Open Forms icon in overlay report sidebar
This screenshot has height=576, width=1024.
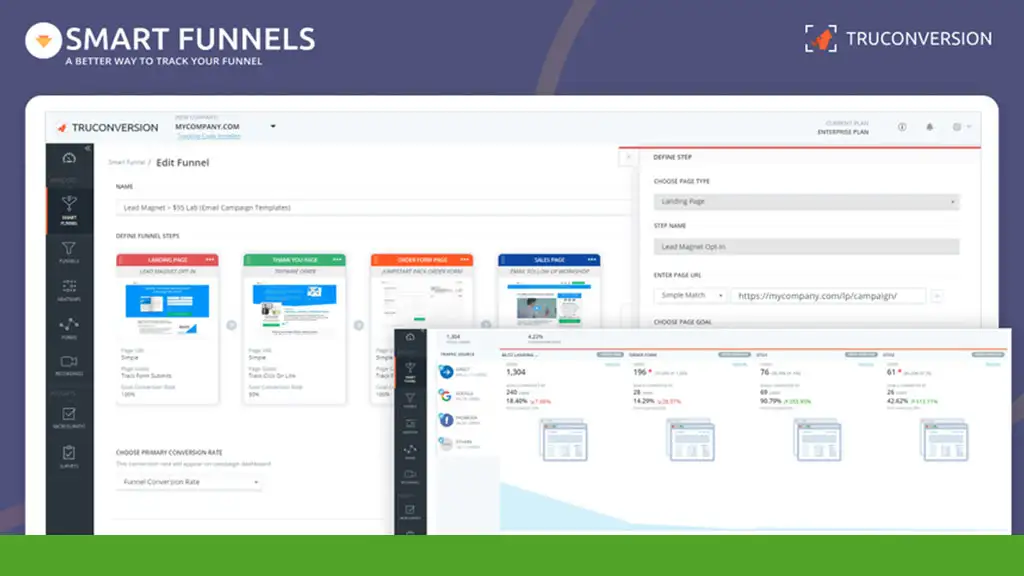pyautogui.click(x=410, y=451)
